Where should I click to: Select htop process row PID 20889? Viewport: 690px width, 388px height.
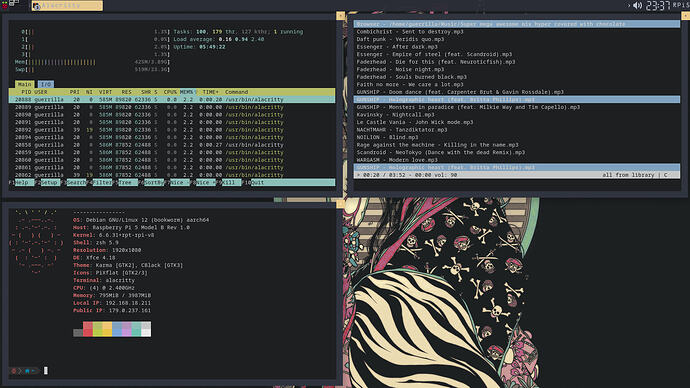point(172,107)
